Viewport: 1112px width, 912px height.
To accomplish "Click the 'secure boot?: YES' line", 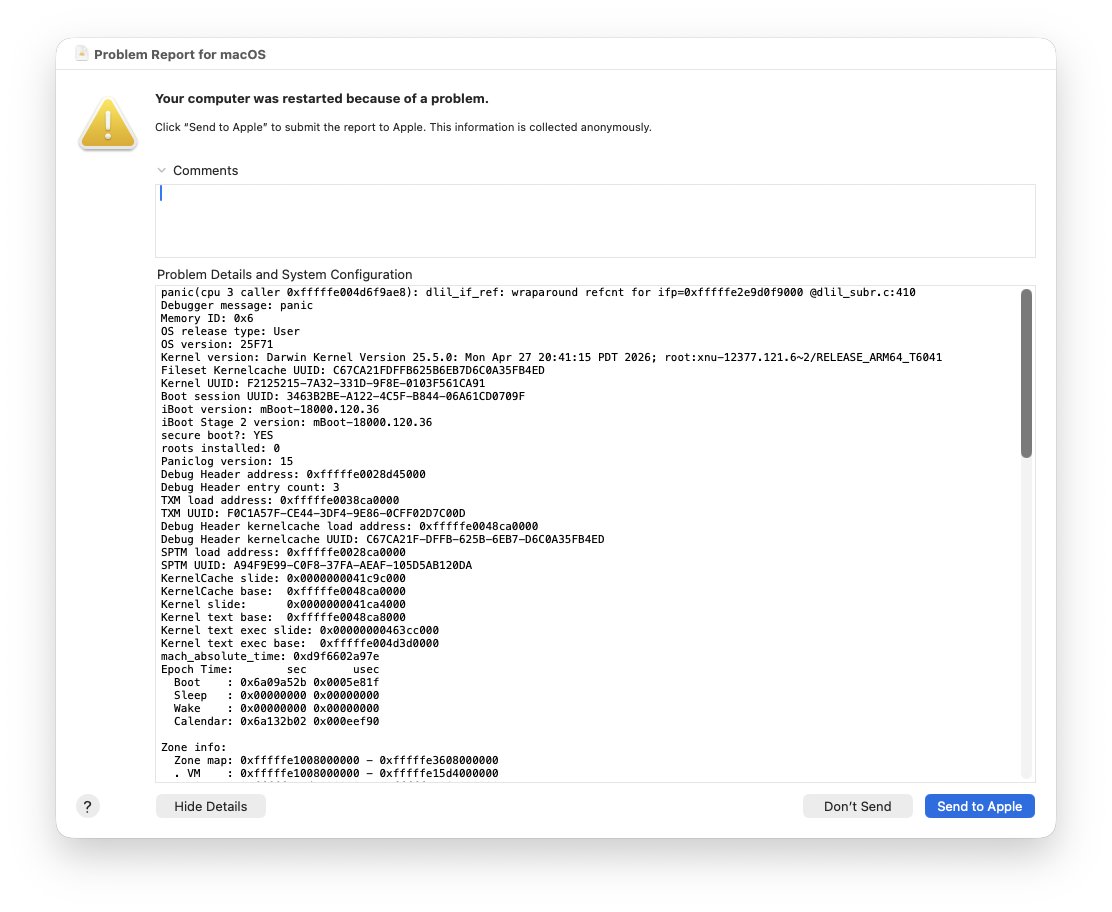I will tap(216, 435).
